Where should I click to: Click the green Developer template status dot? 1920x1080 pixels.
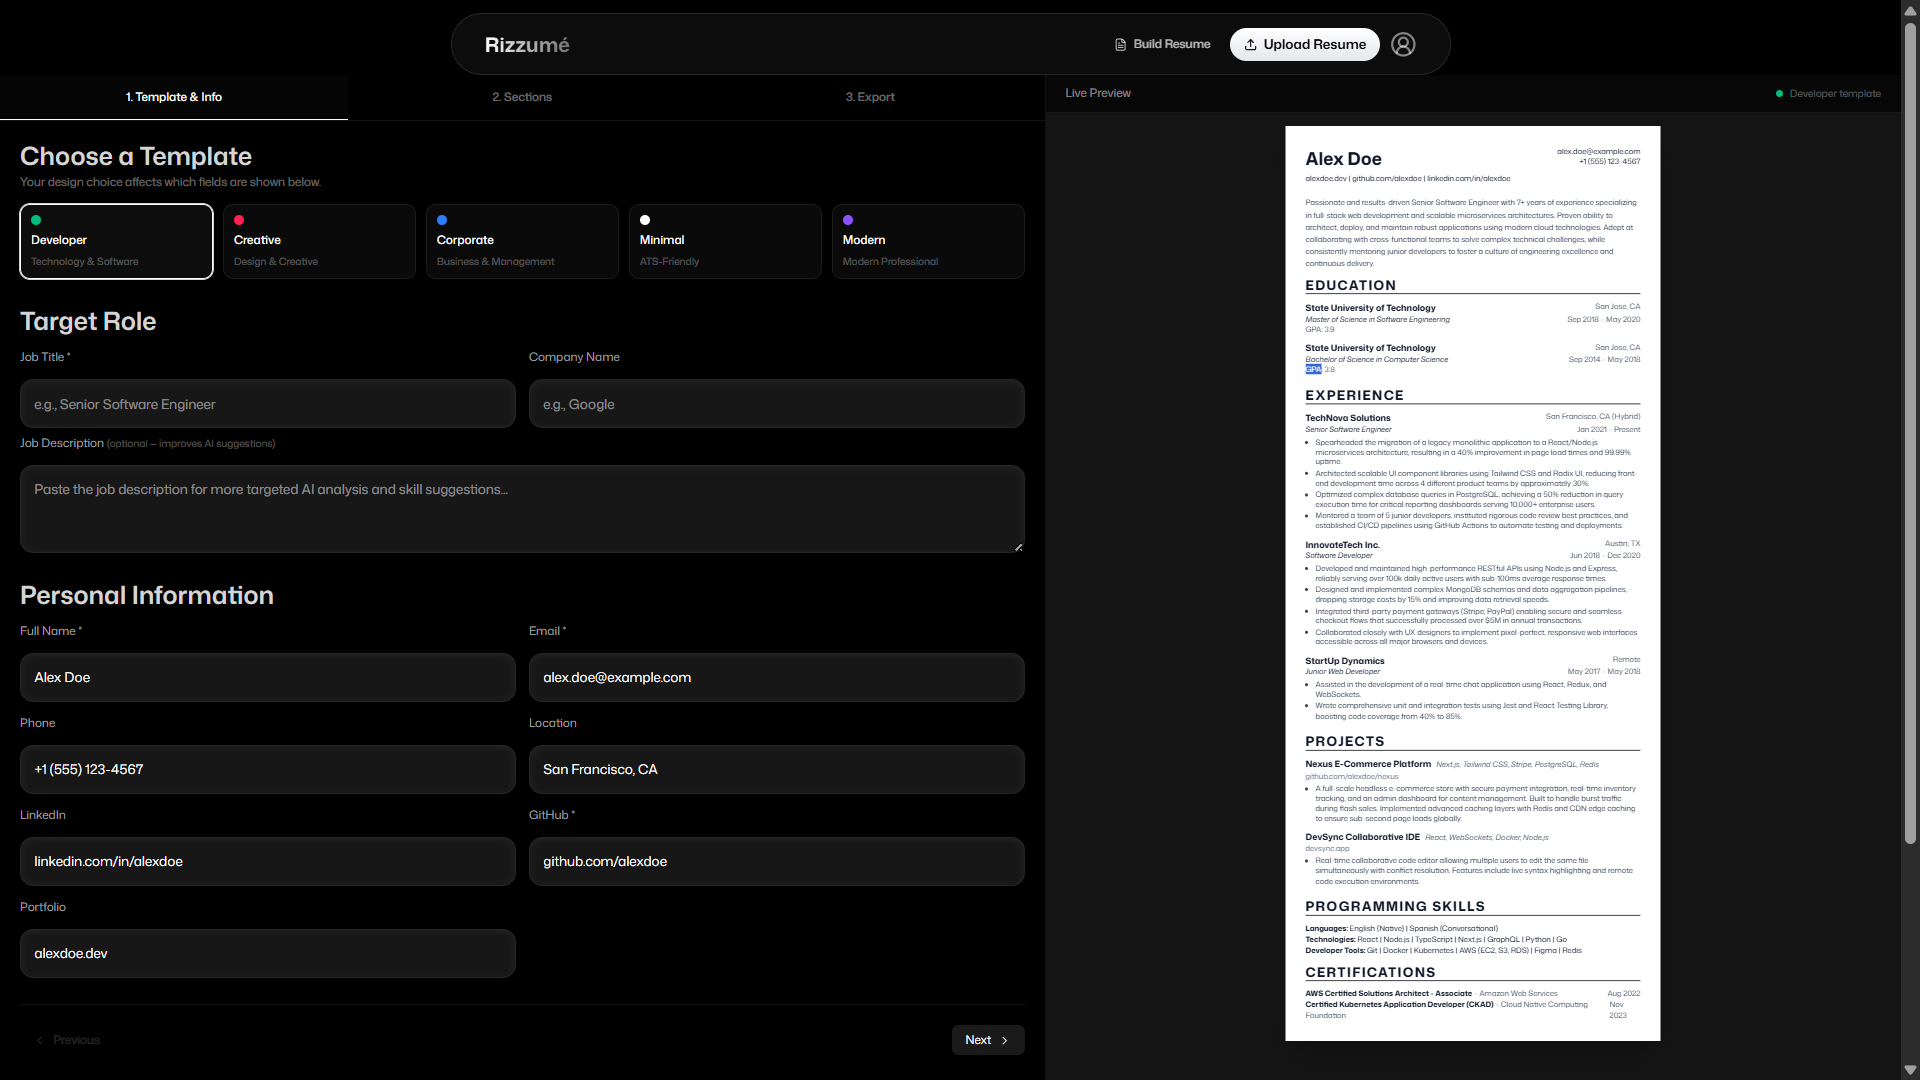click(1779, 94)
